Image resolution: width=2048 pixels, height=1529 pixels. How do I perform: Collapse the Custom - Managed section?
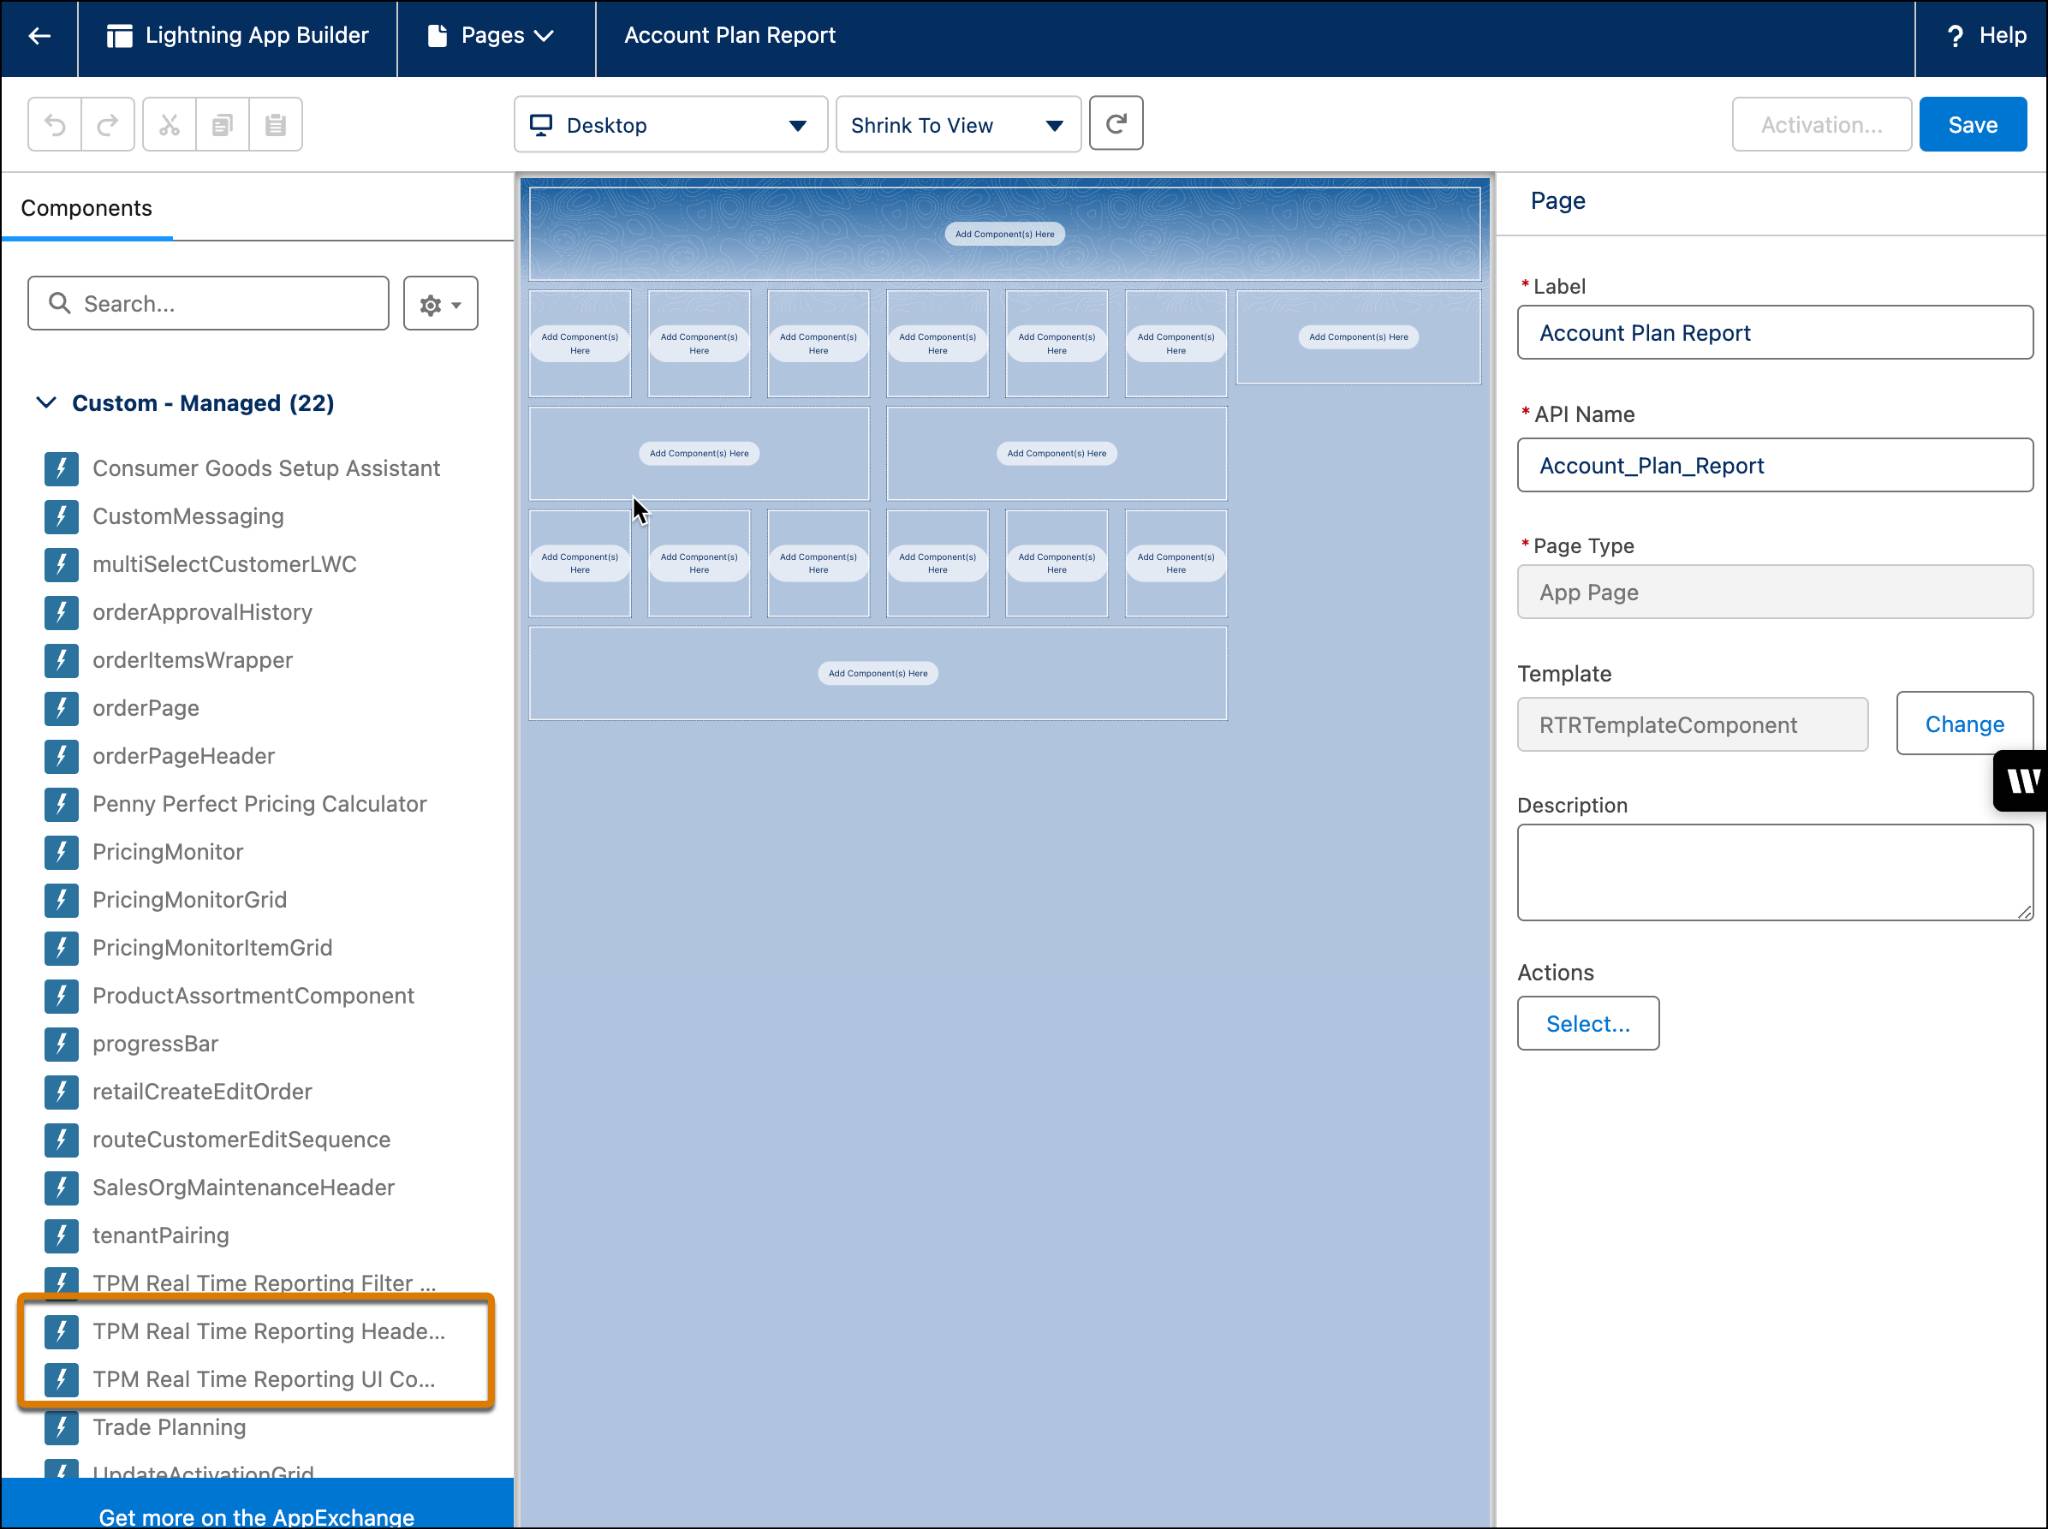coord(46,403)
